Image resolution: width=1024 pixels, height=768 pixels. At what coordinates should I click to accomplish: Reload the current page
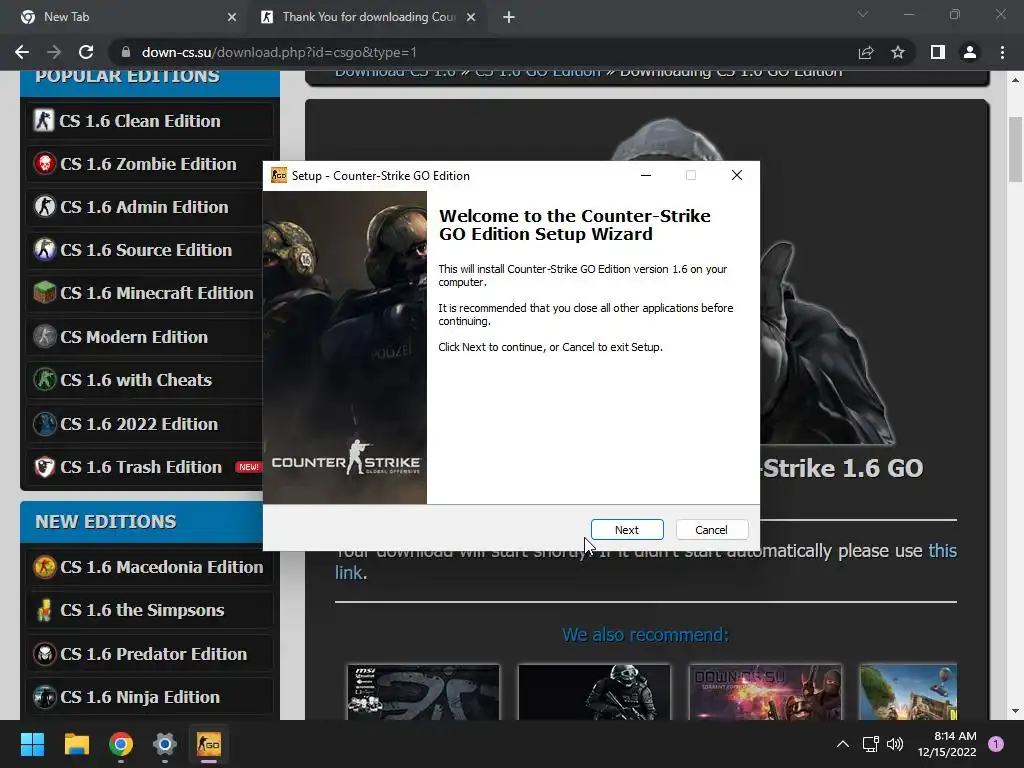pos(86,52)
